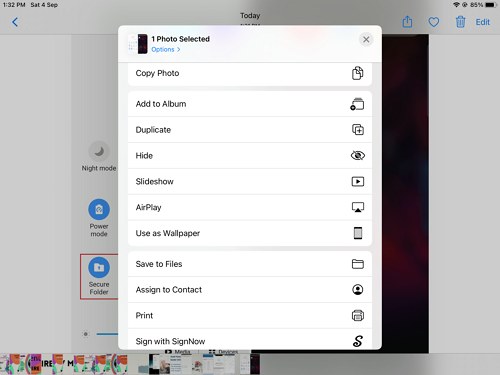Tap the Wi-Fi status icon
Image resolution: width=500 pixels, height=375 pixels.
456,5
